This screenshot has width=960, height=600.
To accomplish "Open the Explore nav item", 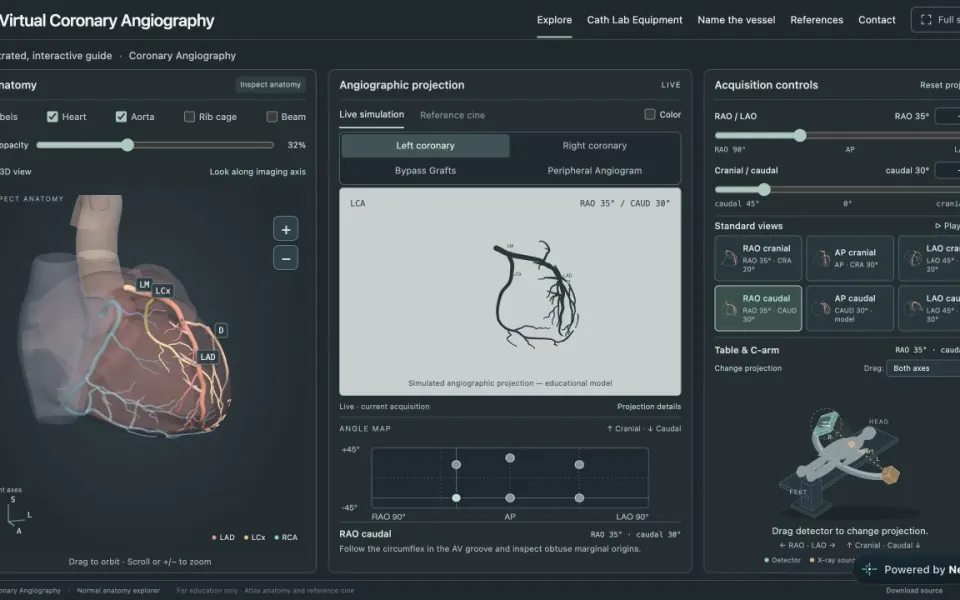I will 554,20.
